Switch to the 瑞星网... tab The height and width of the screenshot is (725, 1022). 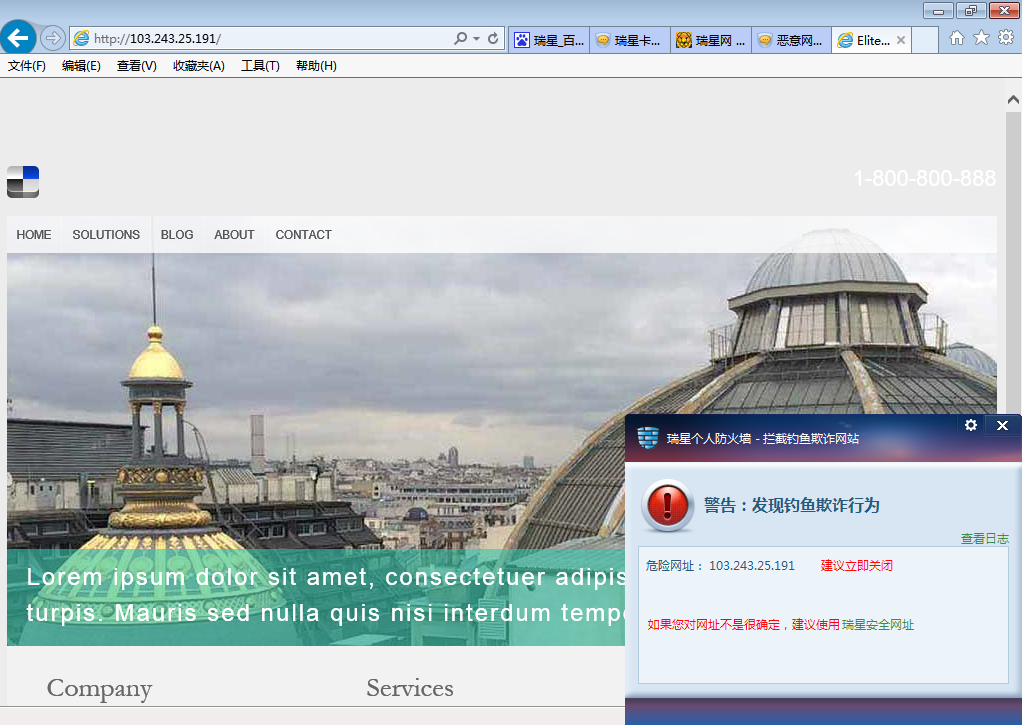710,40
